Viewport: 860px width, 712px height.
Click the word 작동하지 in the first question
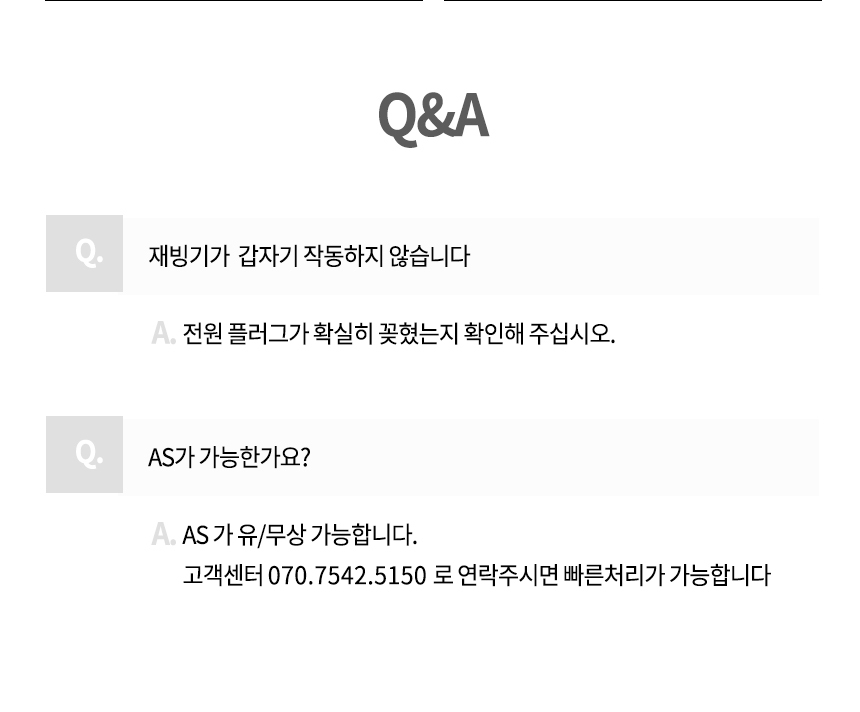coord(343,256)
